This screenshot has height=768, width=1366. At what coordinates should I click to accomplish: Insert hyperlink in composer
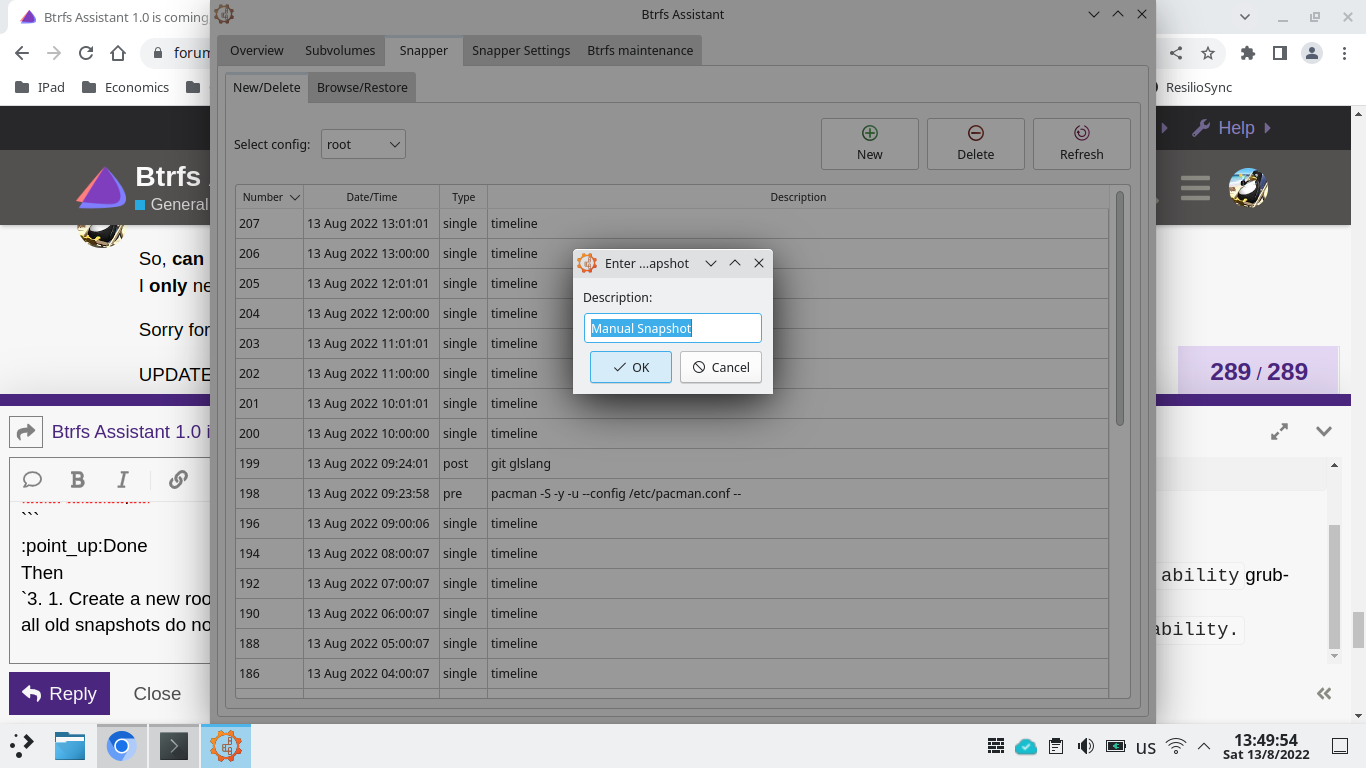point(178,479)
